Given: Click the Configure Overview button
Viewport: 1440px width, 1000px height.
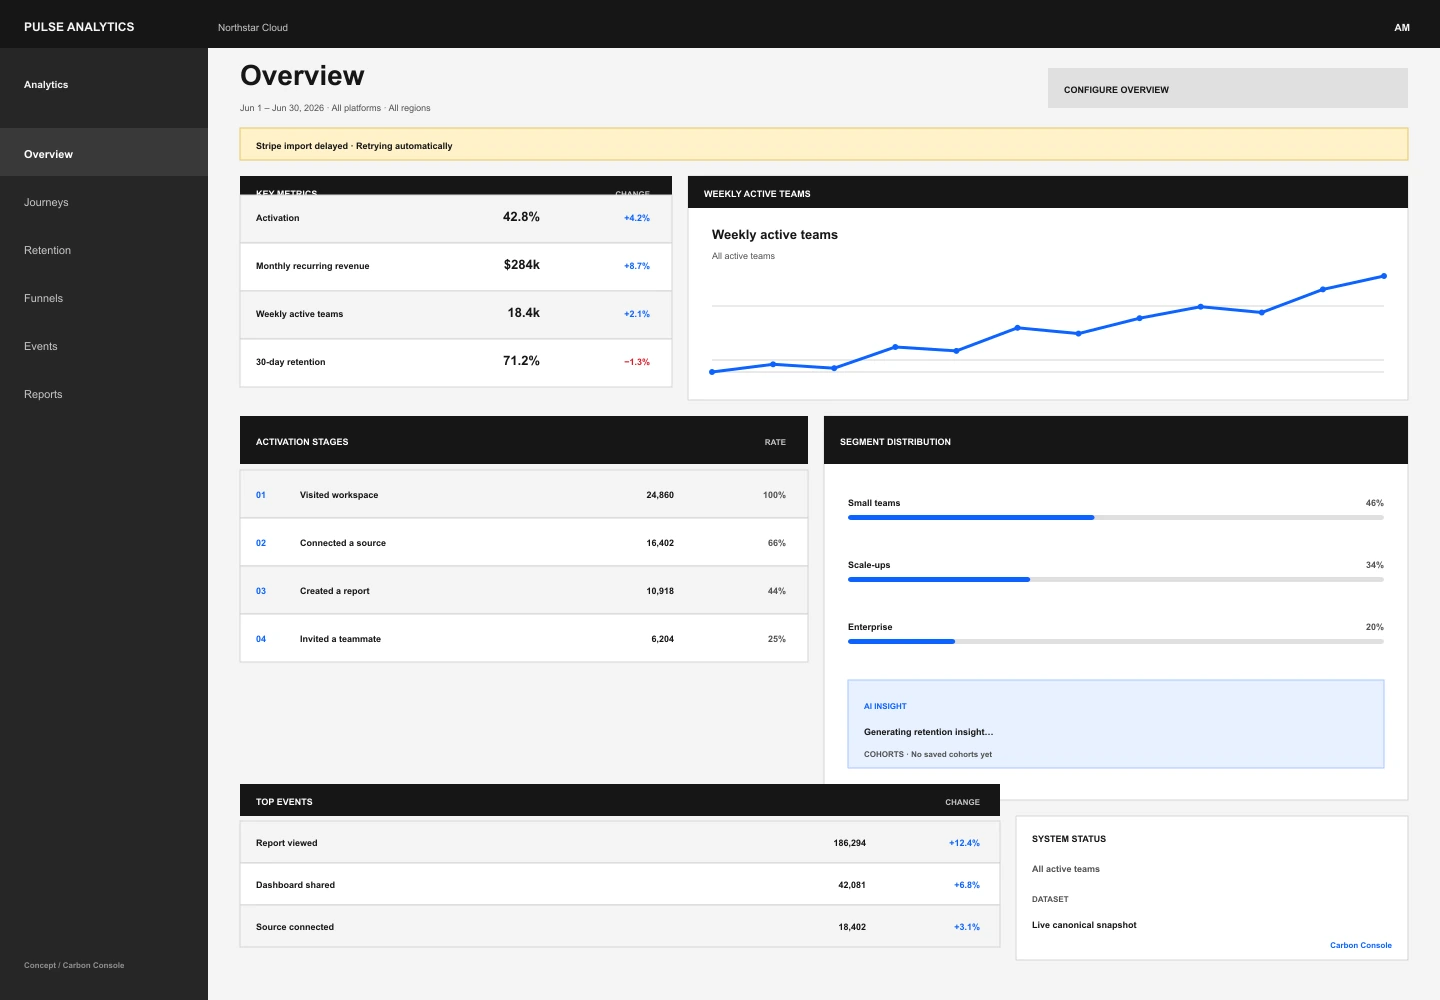Looking at the screenshot, I should (x=1228, y=88).
